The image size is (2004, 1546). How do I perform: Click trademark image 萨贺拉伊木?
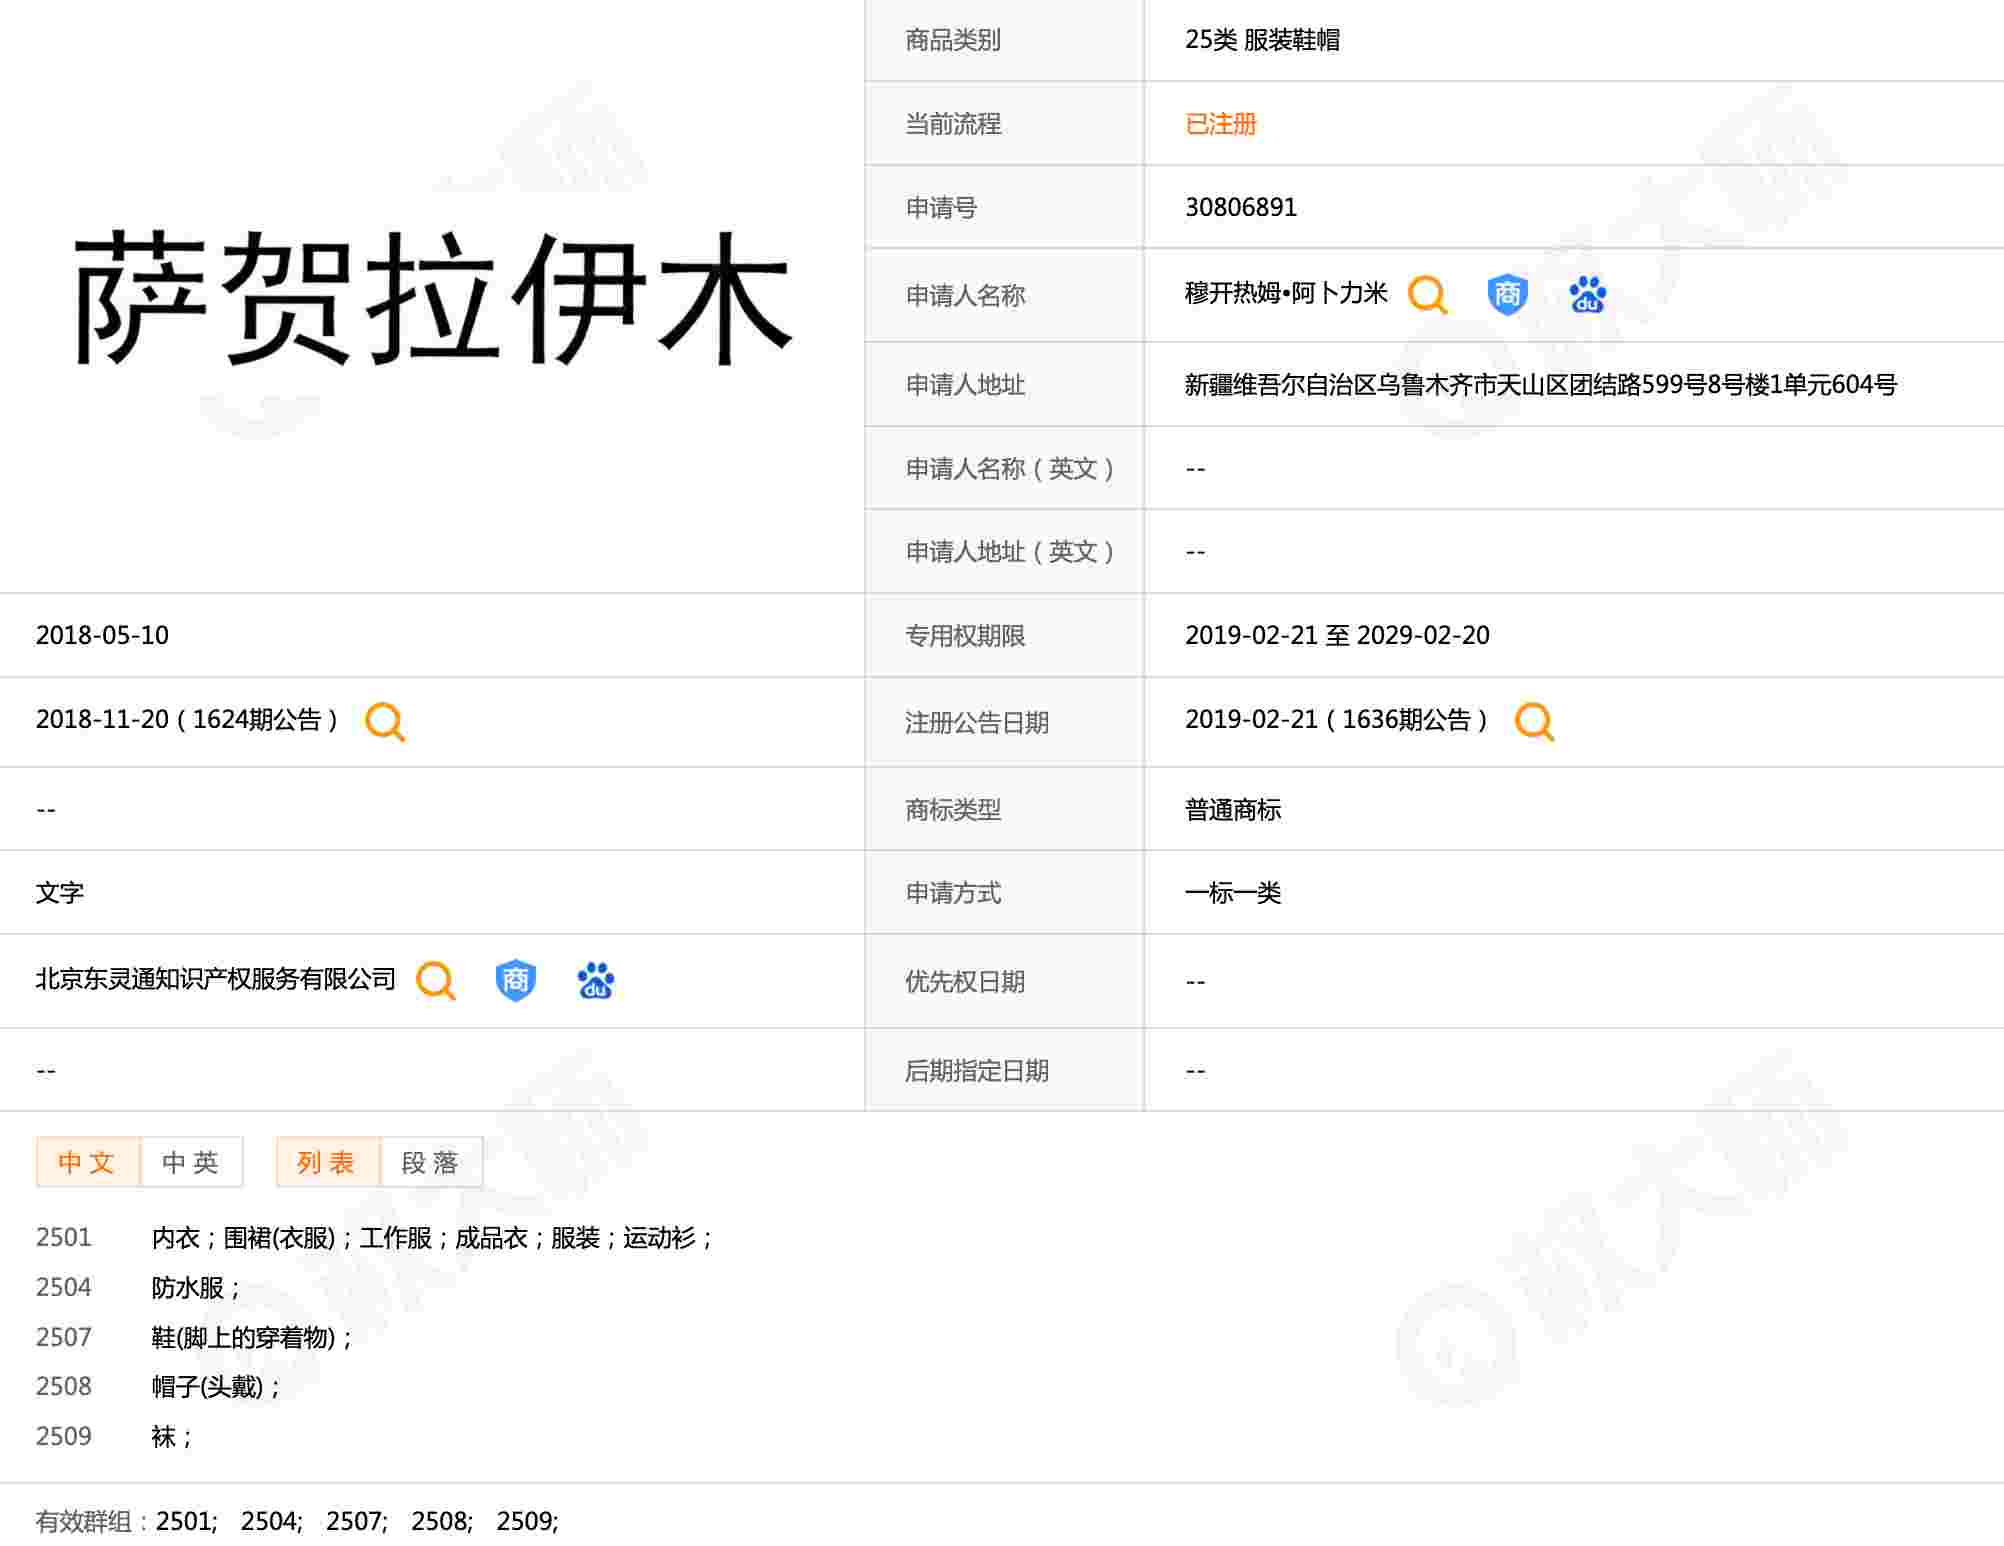coord(432,297)
